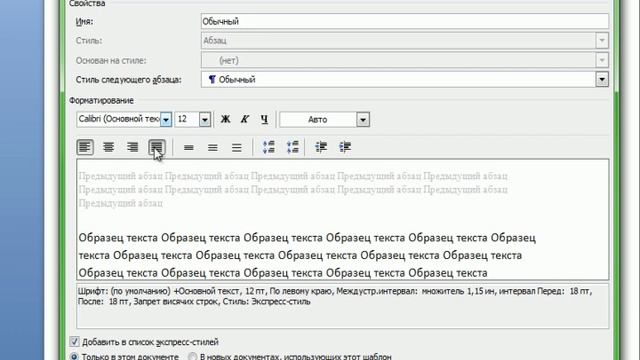Align paragraph text to the left
Image resolution: width=640 pixels, height=360 pixels.
pyautogui.click(x=85, y=147)
